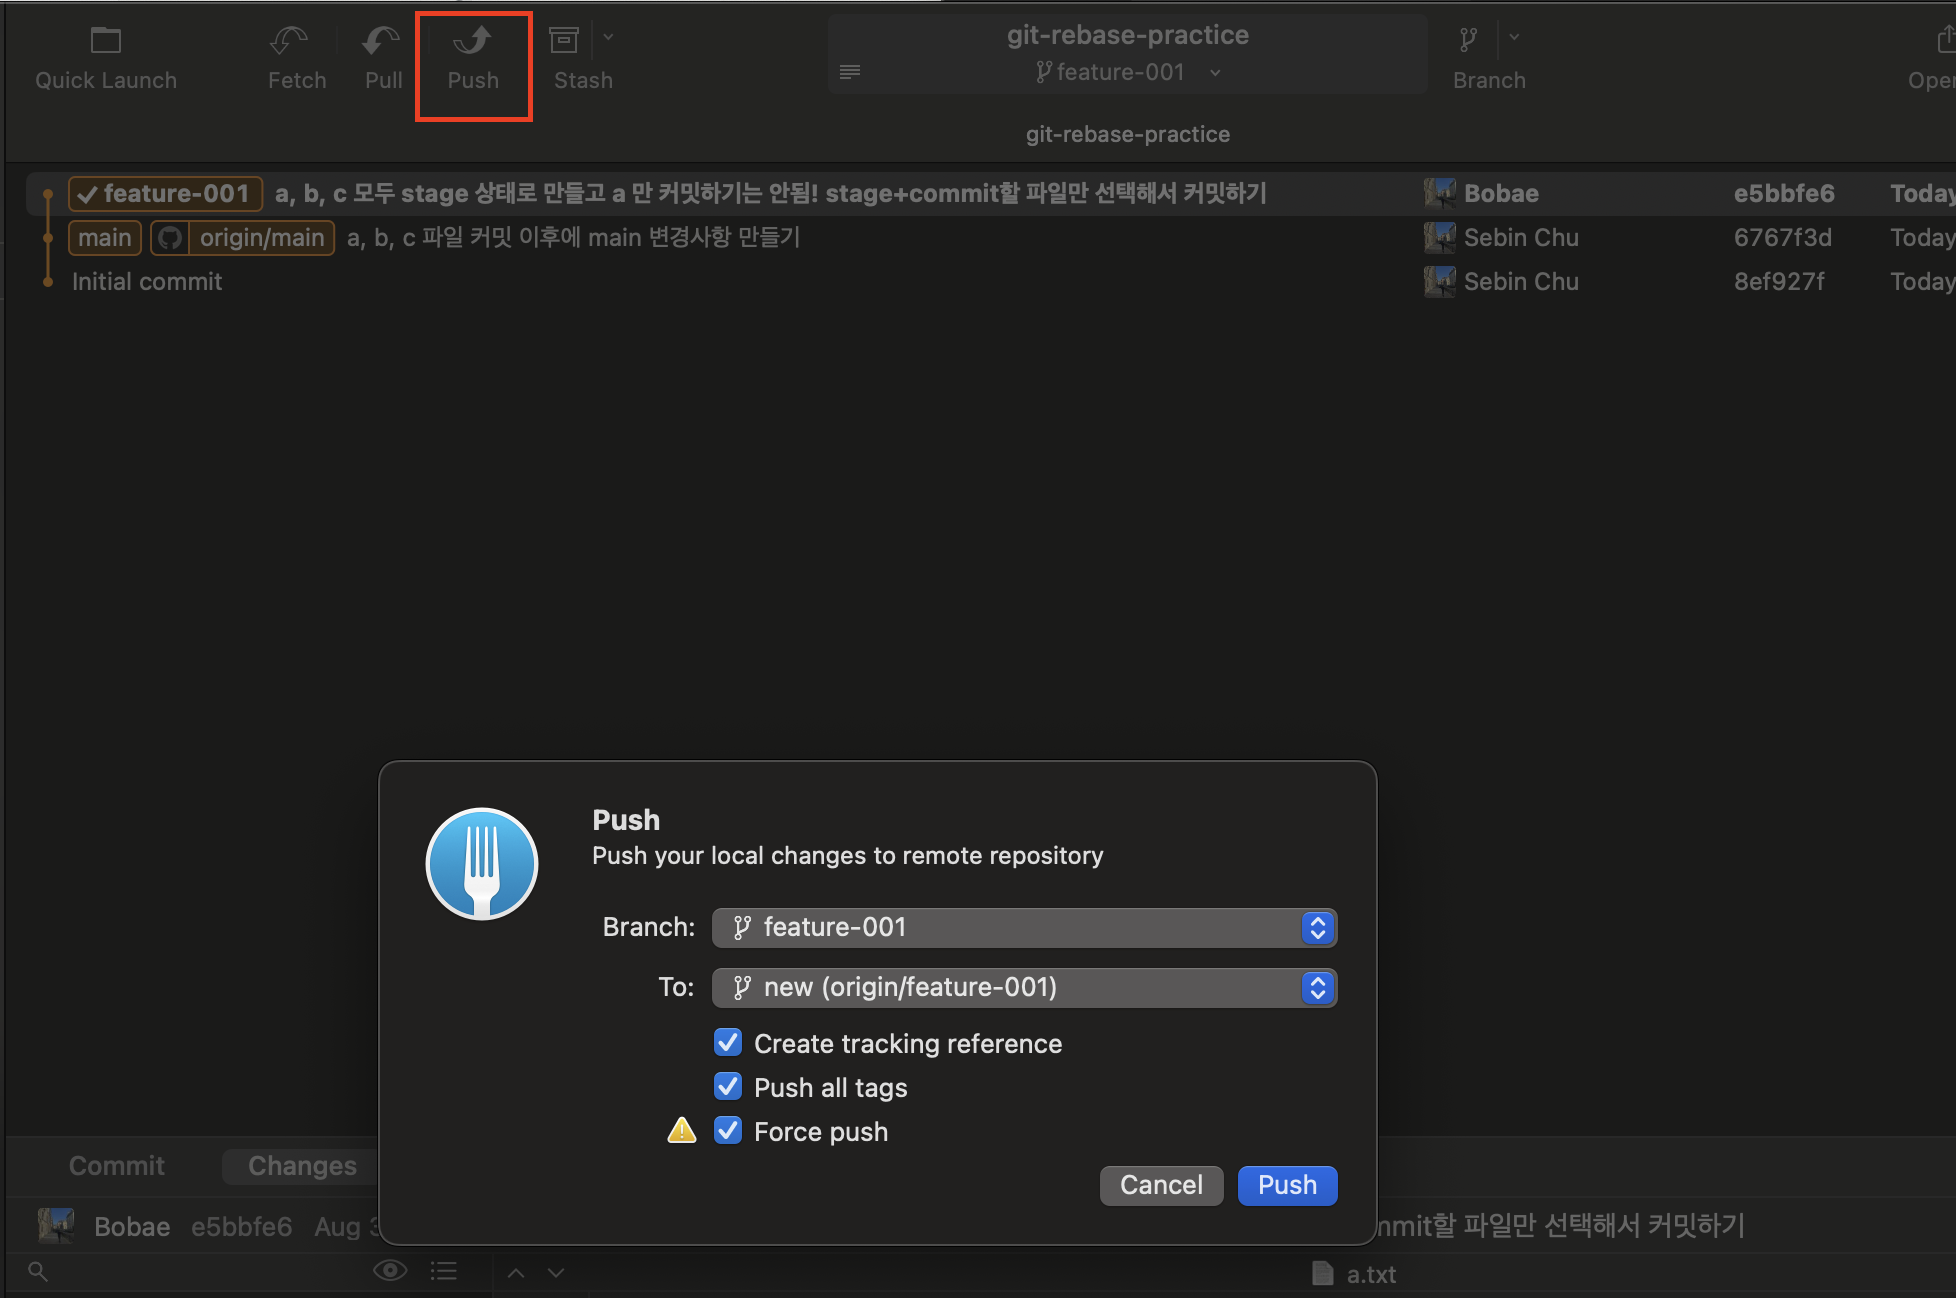Uncheck Create tracking reference
This screenshot has width=1956, height=1298.
[728, 1043]
